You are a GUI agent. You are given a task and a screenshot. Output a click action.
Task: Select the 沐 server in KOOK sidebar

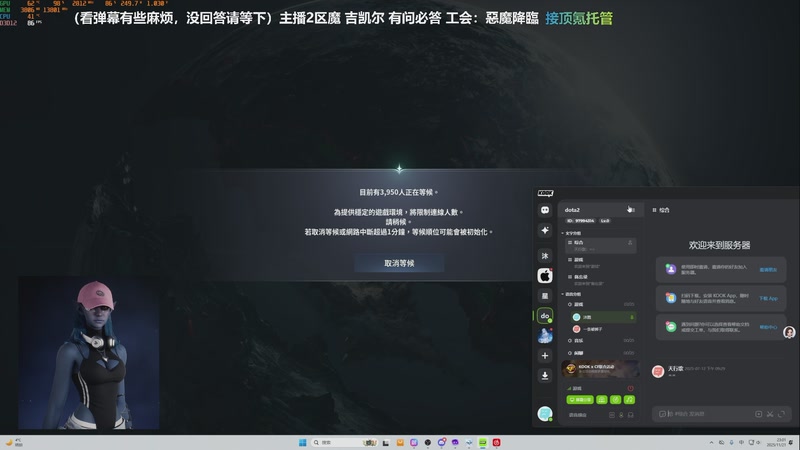pyautogui.click(x=544, y=256)
